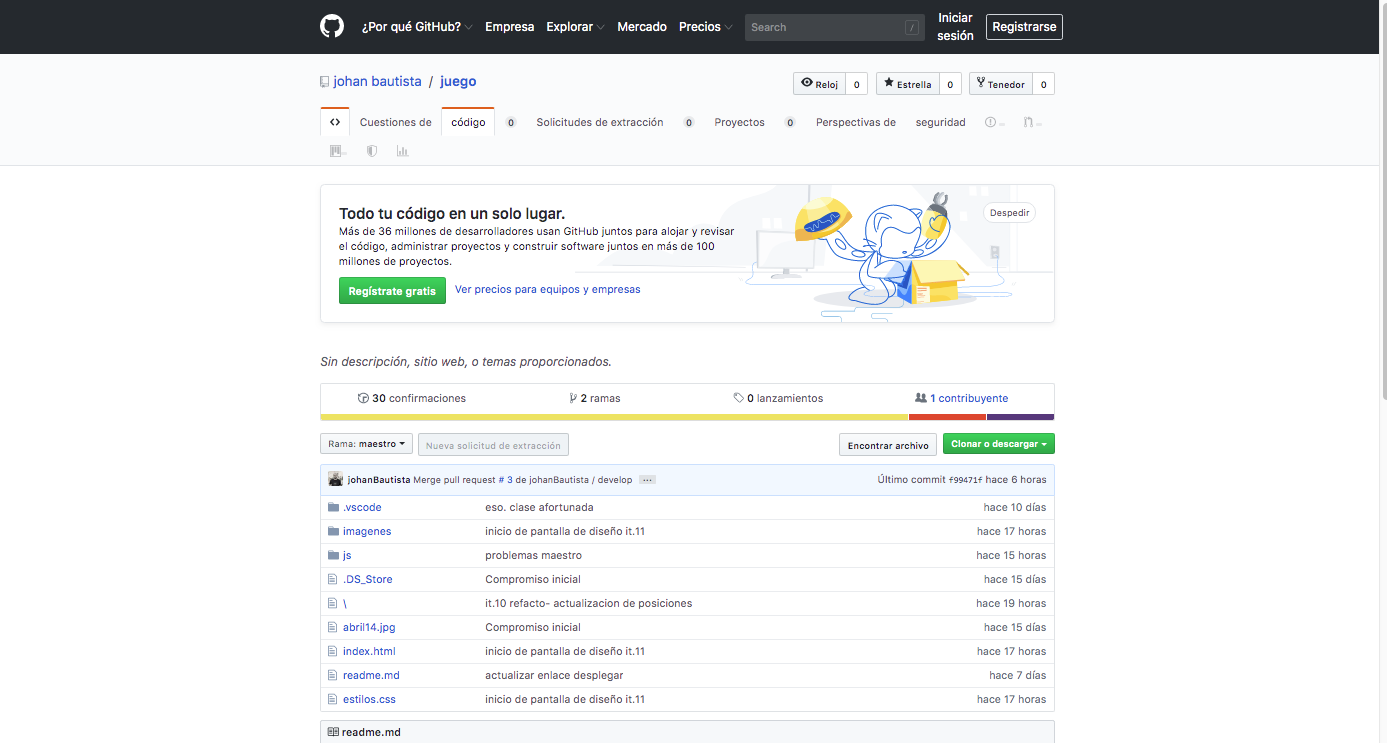This screenshot has height=743, width=1387.
Task: Click johanBautista's avatar in commit bar
Action: click(336, 479)
